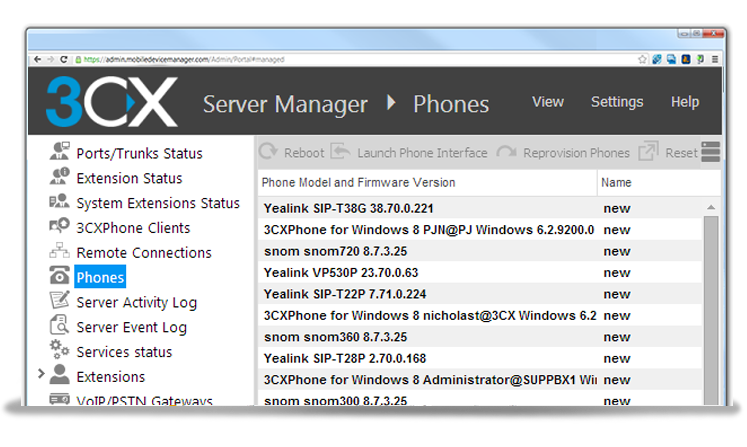This screenshot has width=747, height=447.
Task: Click the Extension Status sidebar icon
Action: (60, 176)
